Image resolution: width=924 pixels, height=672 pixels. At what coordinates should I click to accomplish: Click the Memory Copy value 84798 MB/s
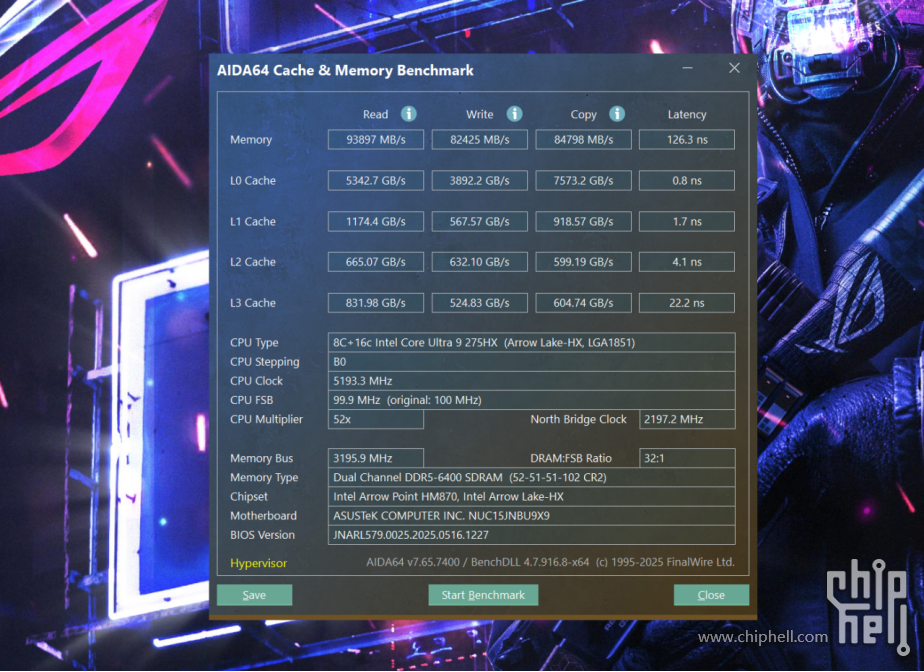pos(583,140)
